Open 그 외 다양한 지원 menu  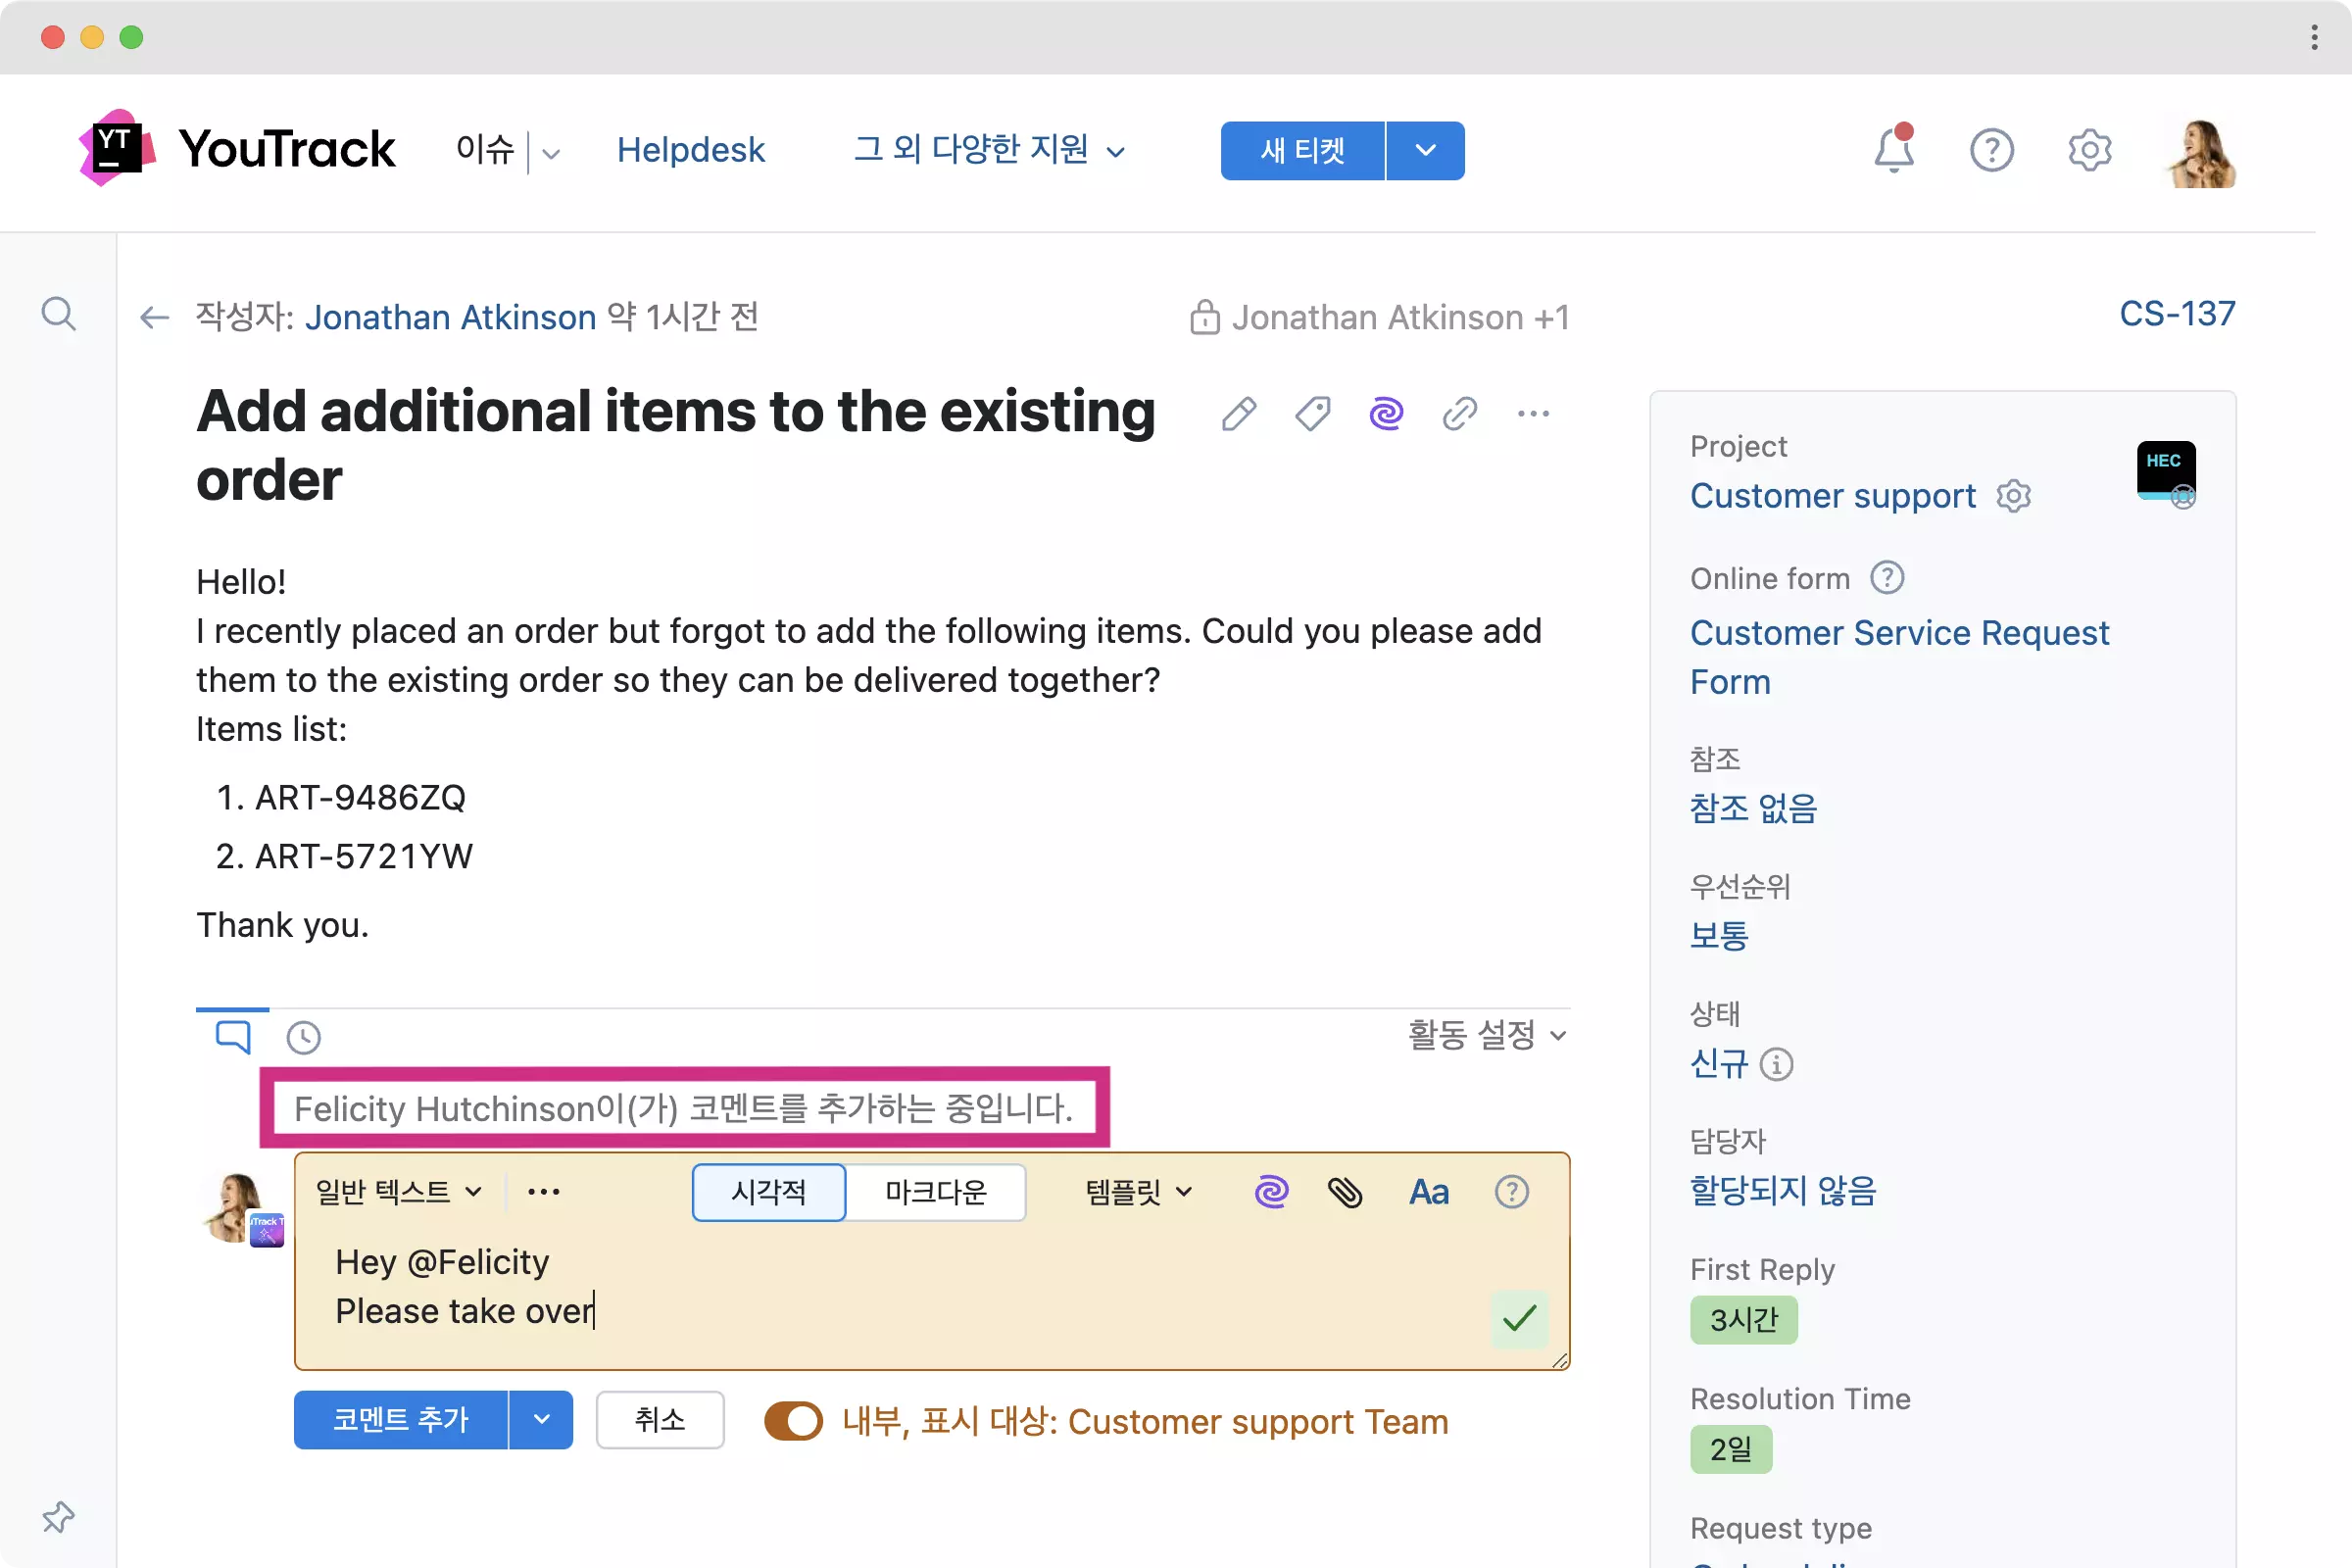click(x=988, y=150)
